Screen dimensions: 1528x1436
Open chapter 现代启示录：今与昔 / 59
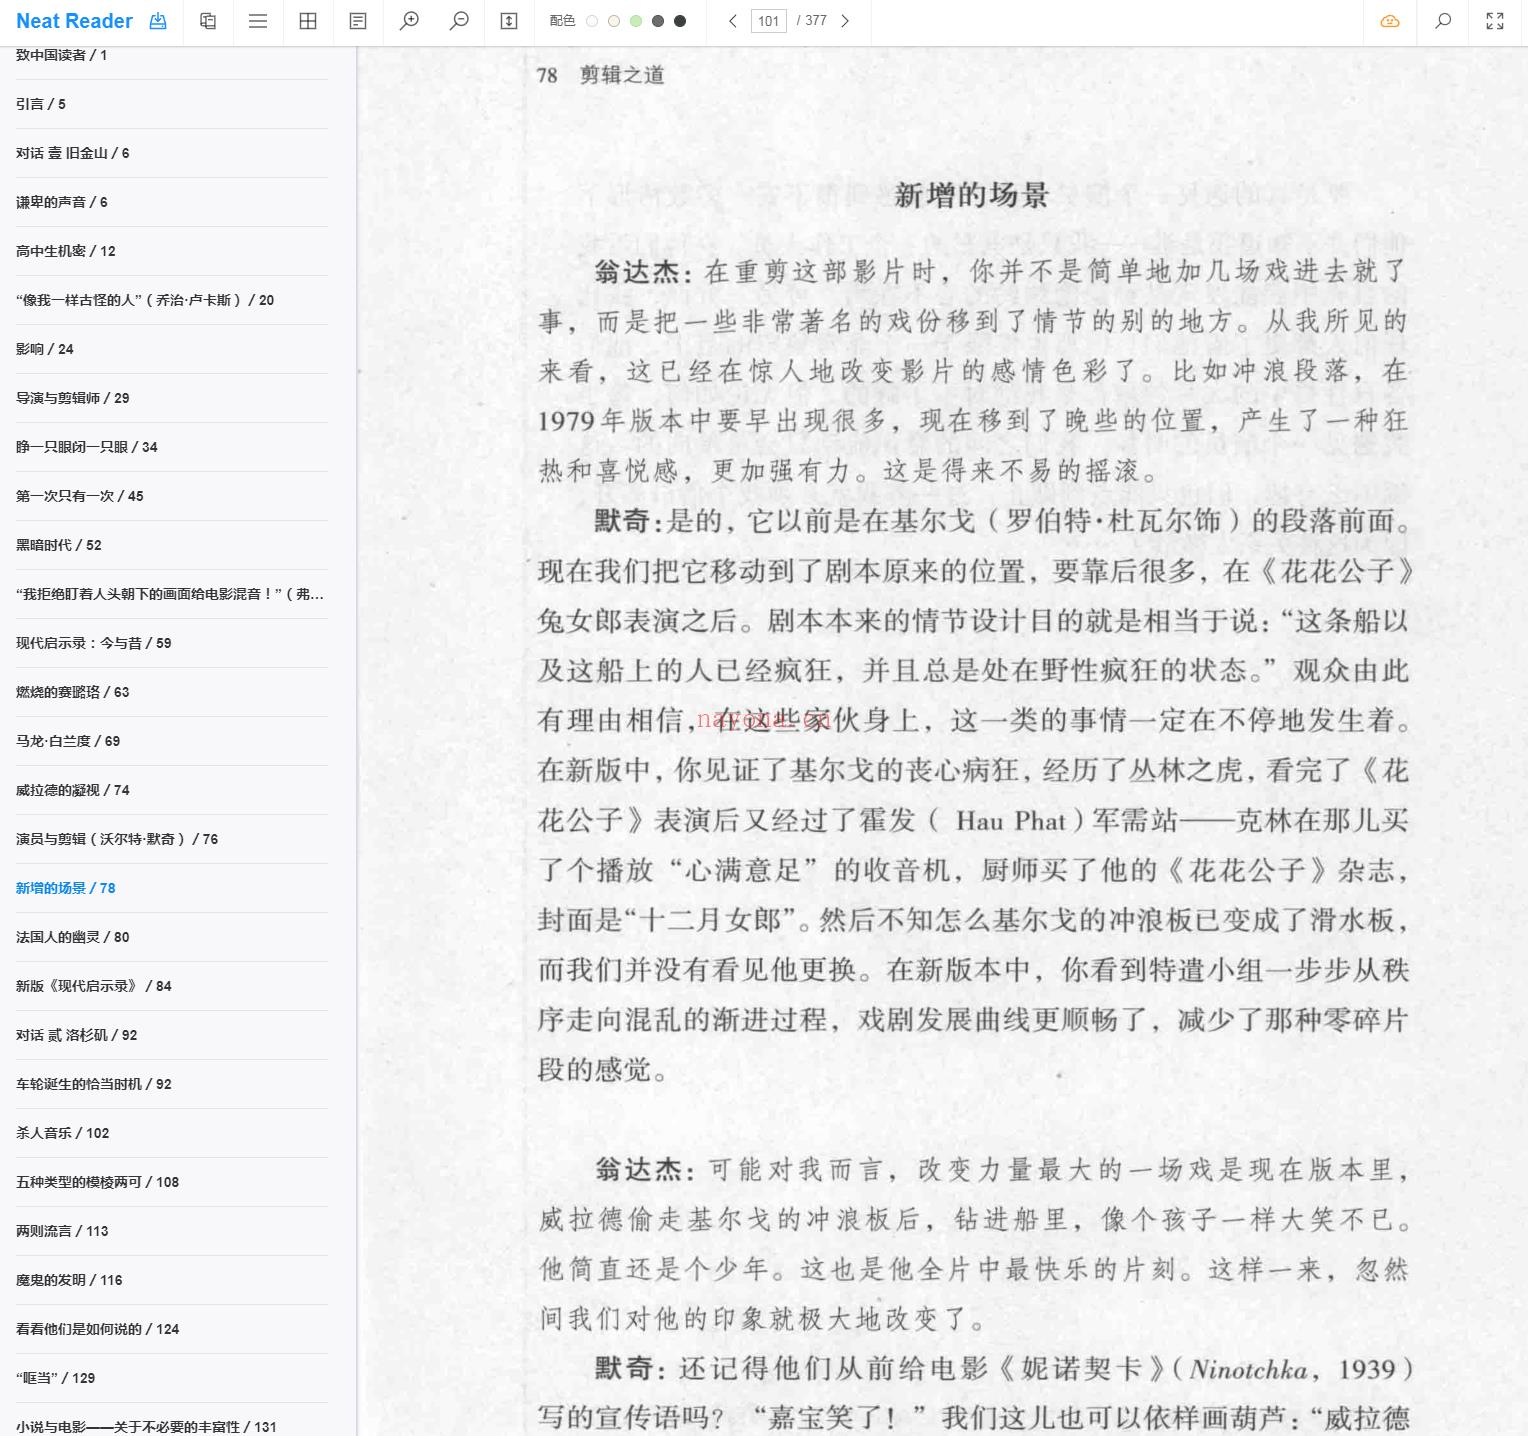tap(94, 643)
